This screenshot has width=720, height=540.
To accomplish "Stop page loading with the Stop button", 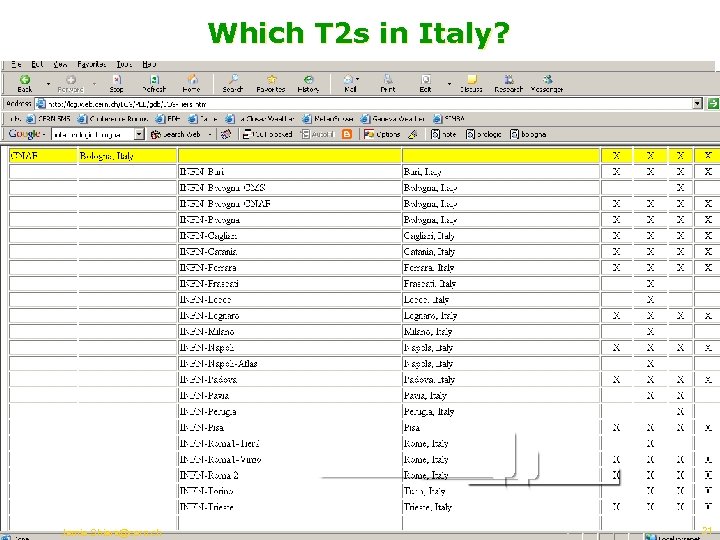I will click(x=116, y=84).
